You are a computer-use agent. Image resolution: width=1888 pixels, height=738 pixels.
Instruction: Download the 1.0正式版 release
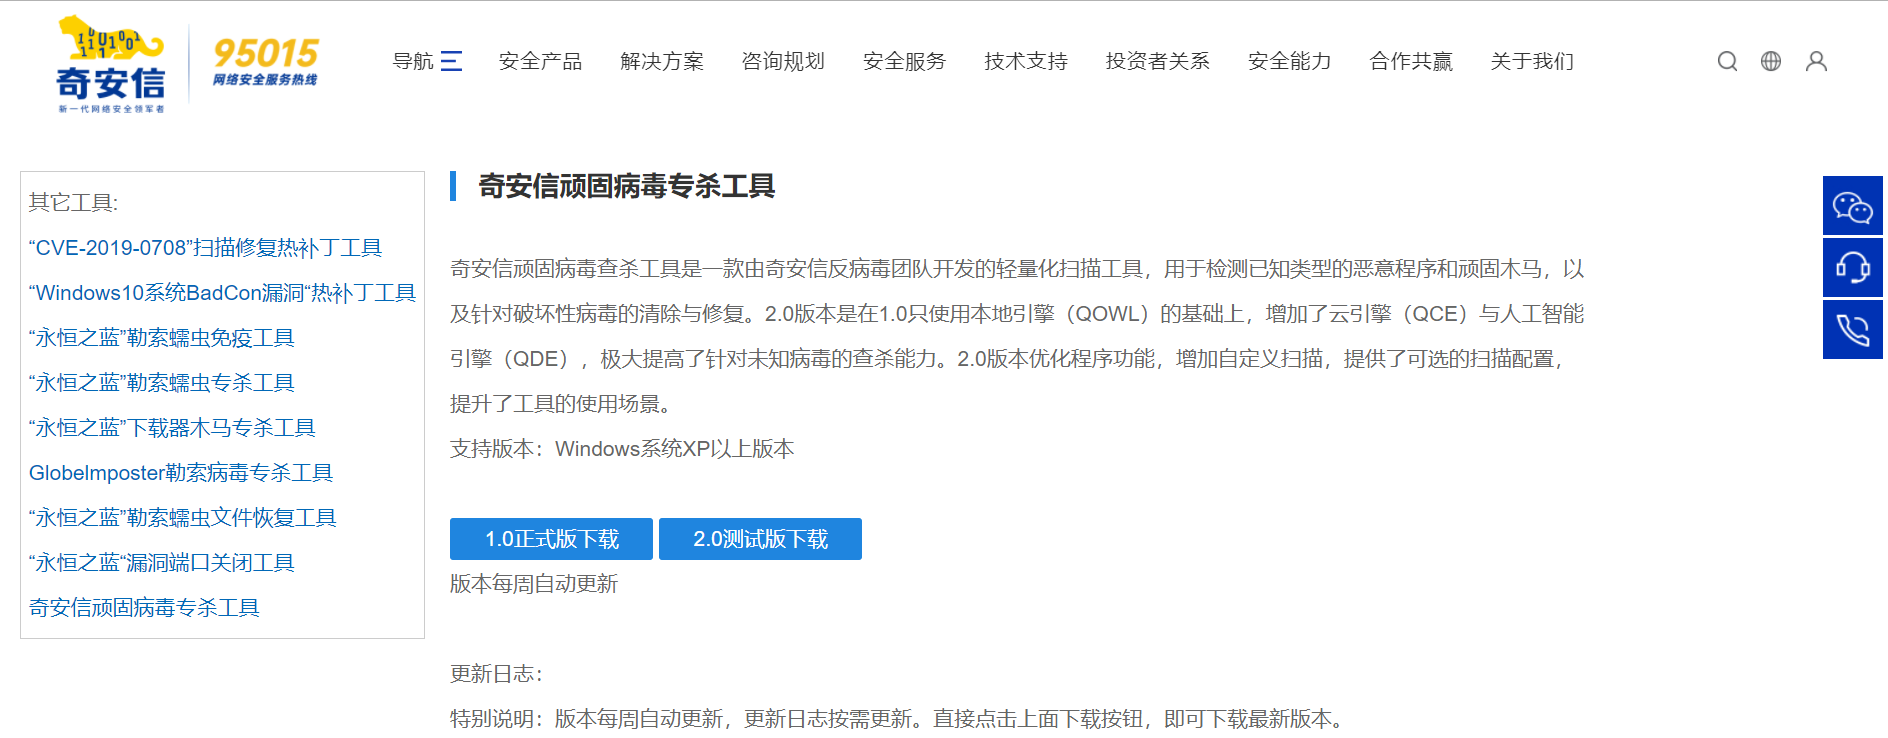(x=551, y=539)
